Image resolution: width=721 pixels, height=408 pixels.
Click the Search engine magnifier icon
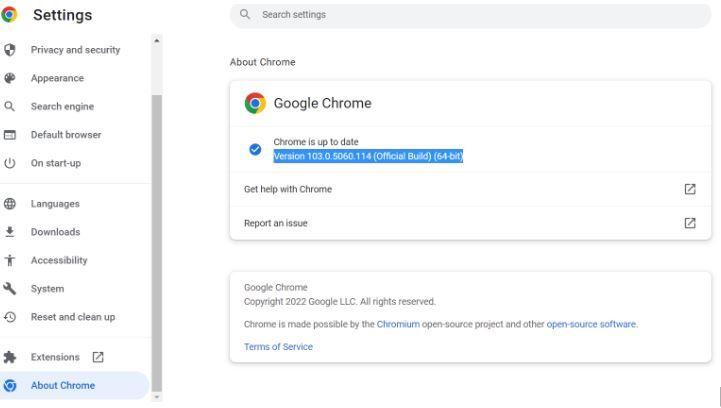pyautogui.click(x=10, y=107)
